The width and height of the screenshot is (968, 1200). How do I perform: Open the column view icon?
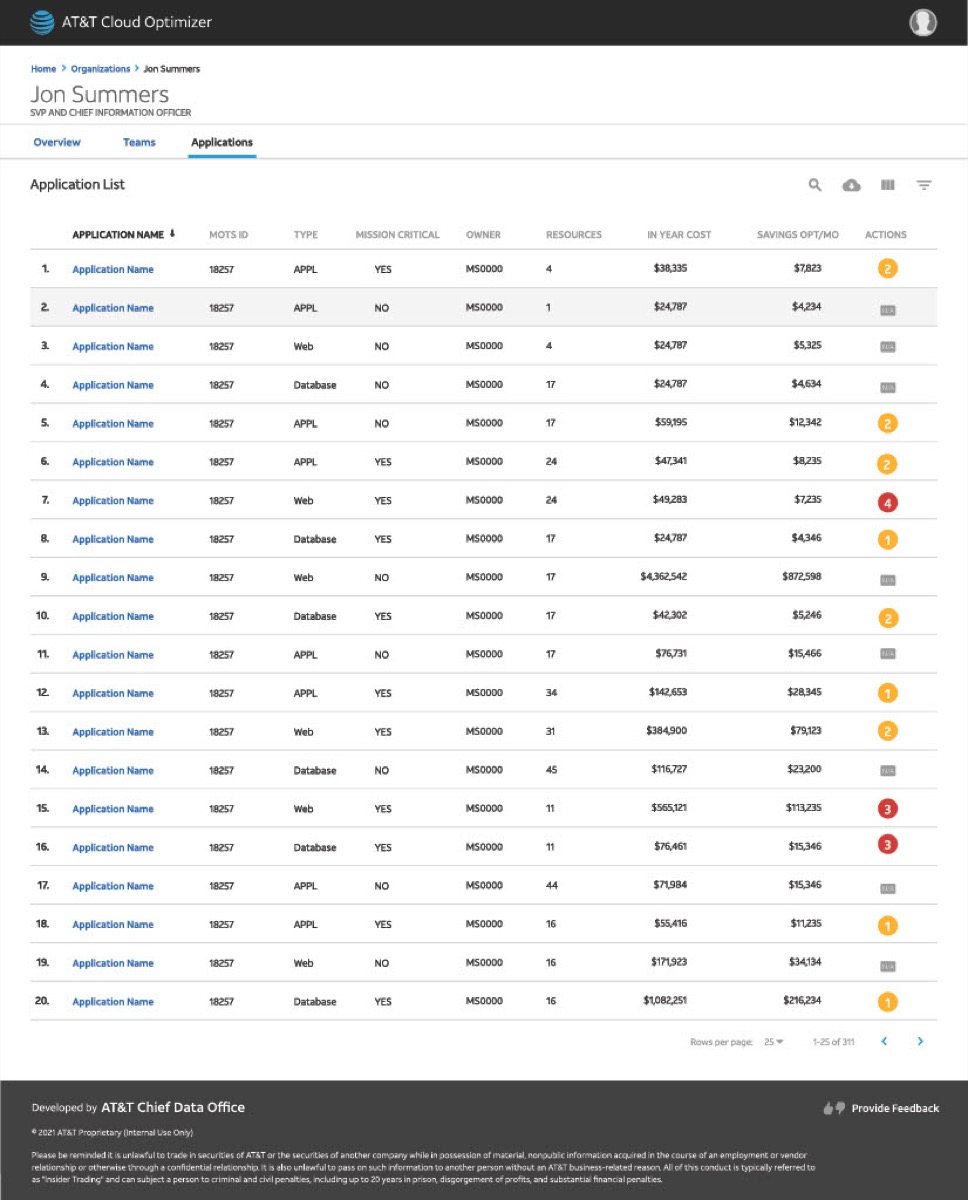coord(887,185)
